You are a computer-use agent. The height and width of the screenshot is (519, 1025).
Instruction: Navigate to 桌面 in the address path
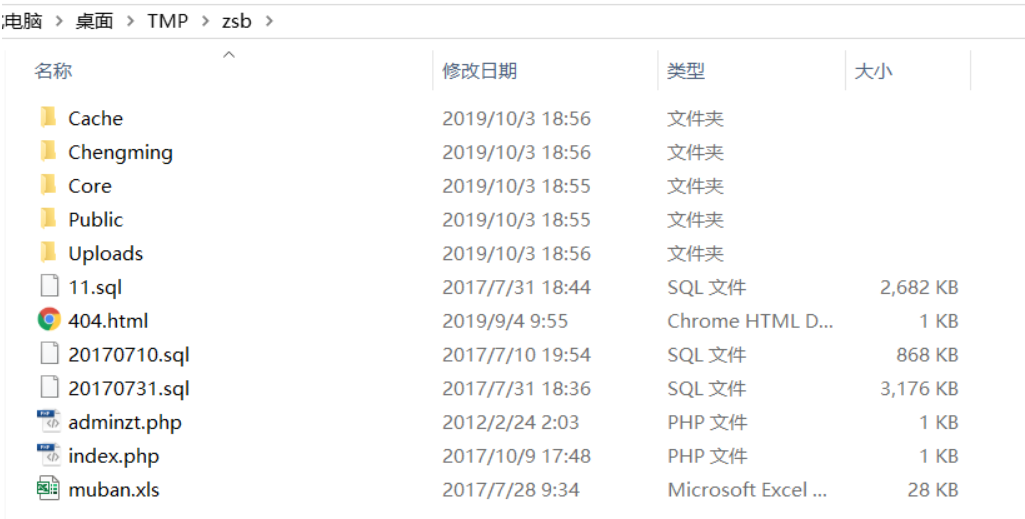(x=95, y=21)
